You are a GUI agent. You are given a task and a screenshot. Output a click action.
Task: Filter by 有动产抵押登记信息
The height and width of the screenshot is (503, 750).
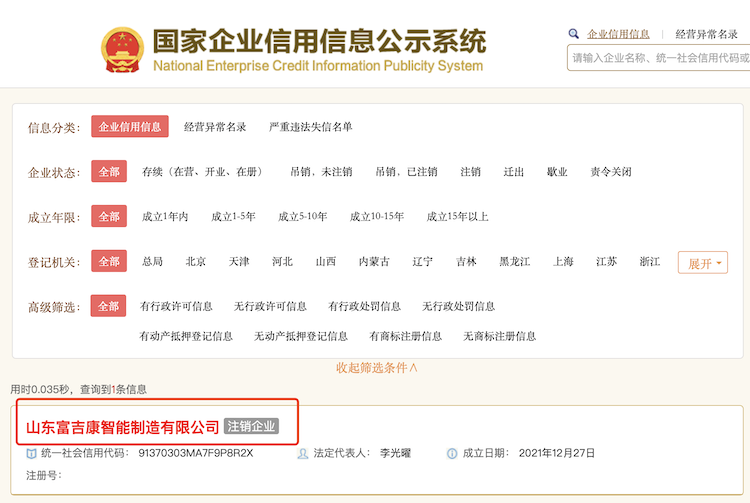tap(186, 336)
